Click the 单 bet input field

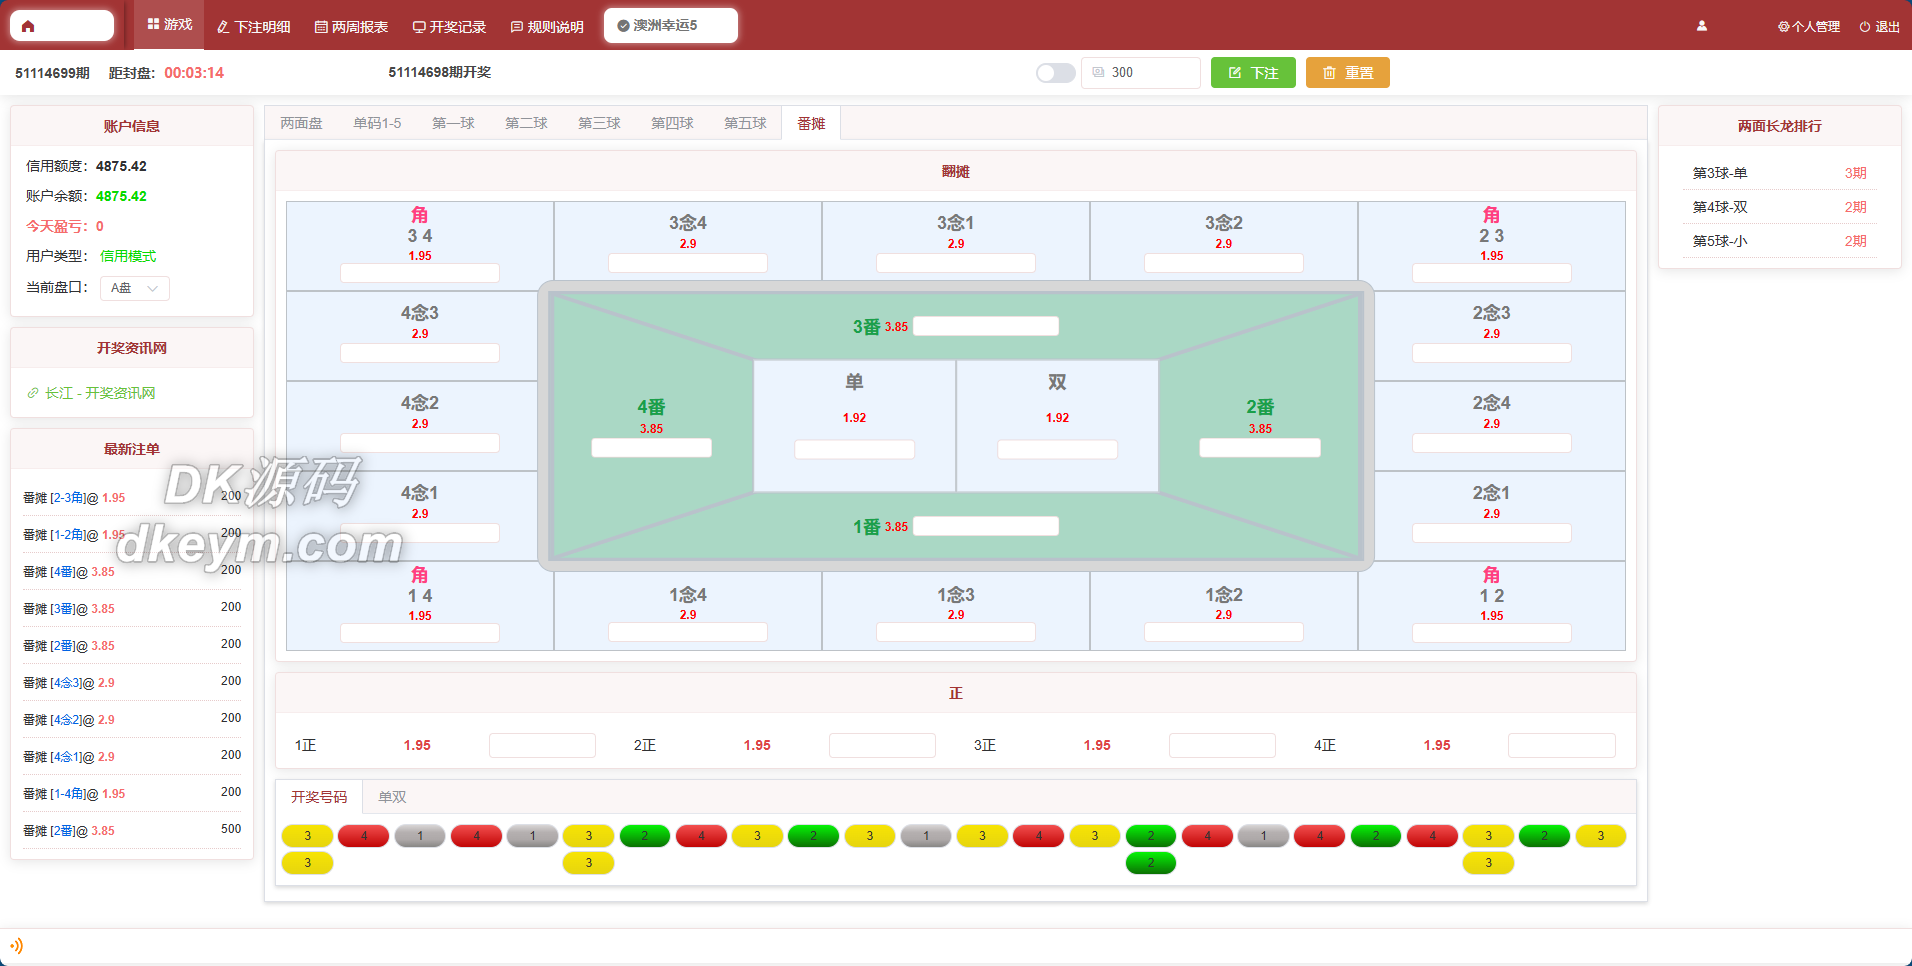tap(854, 450)
